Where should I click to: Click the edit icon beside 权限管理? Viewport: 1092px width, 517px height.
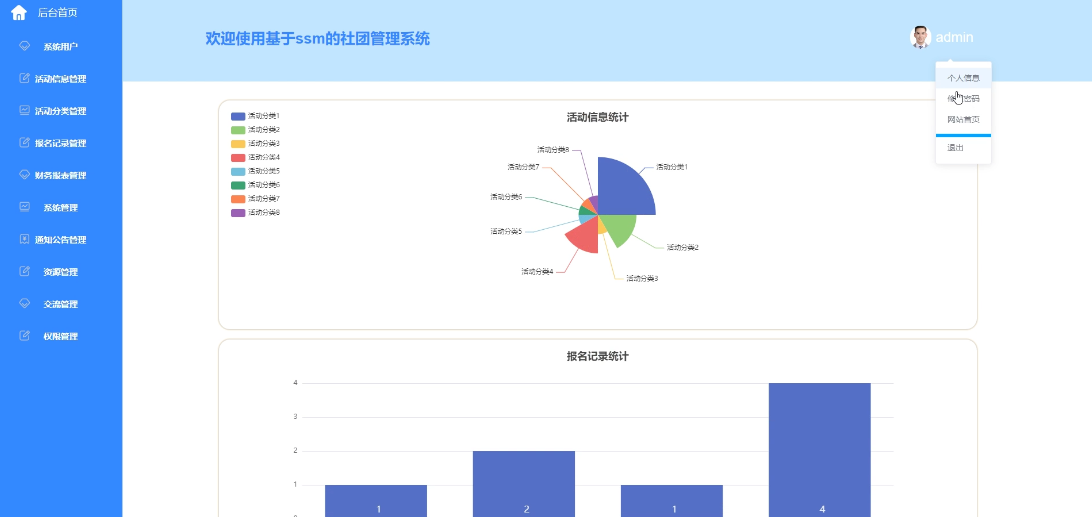click(x=24, y=335)
